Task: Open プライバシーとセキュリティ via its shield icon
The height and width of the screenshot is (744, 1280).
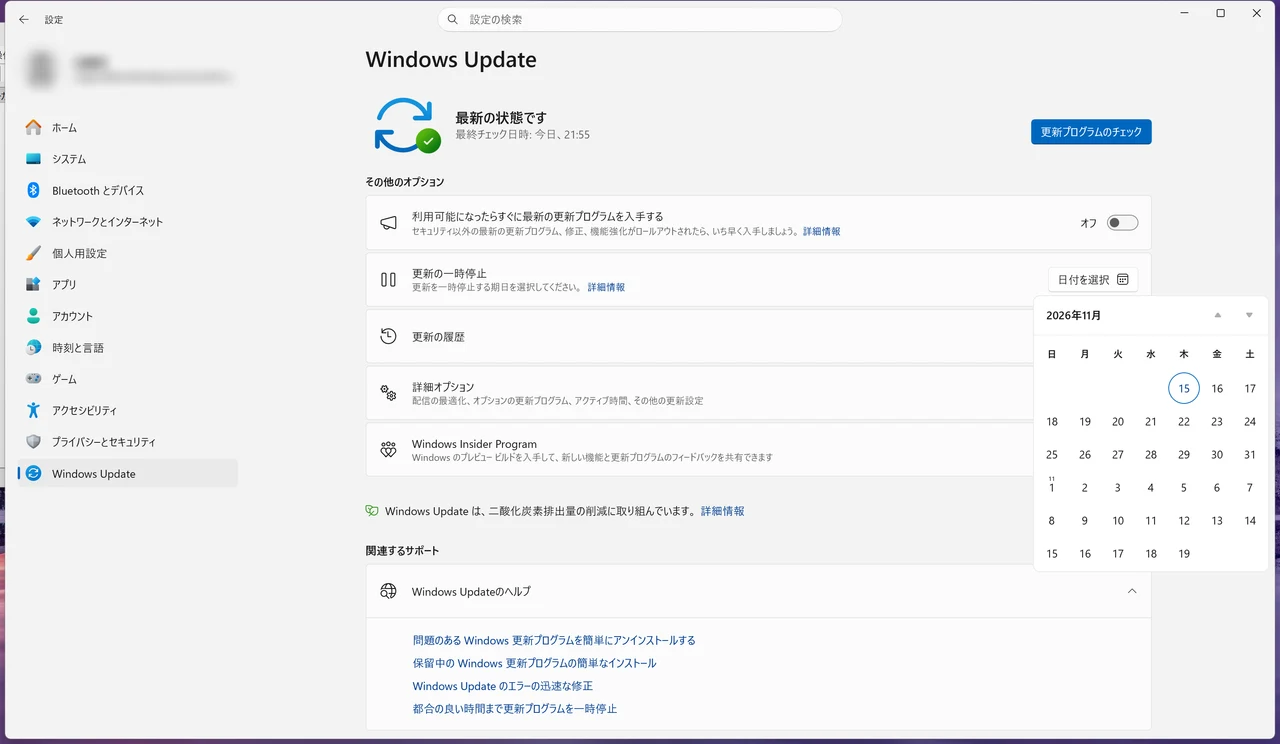Action: tap(33, 442)
